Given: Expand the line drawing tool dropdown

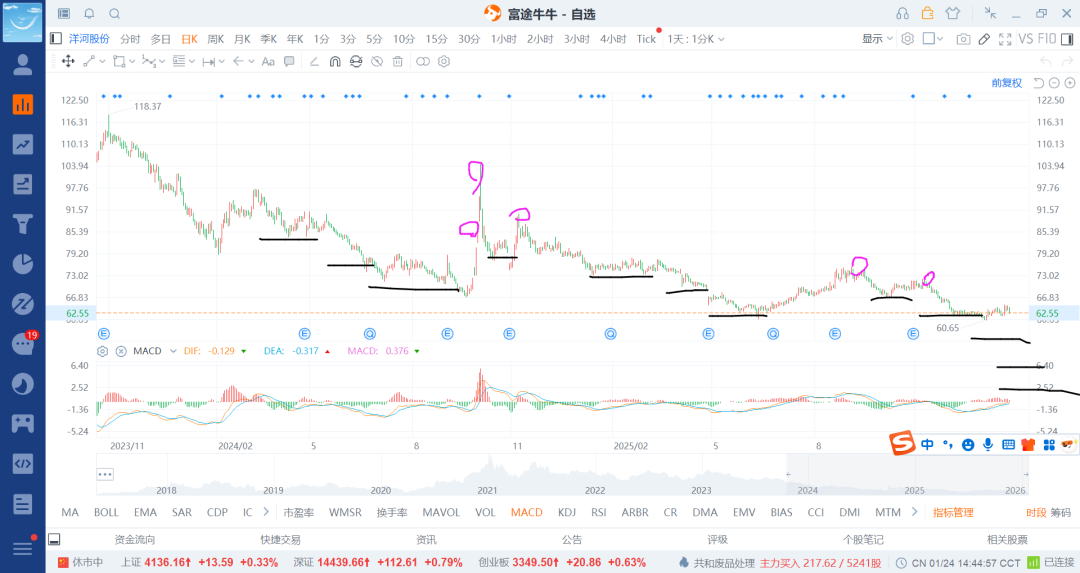Looking at the screenshot, I should [x=102, y=61].
